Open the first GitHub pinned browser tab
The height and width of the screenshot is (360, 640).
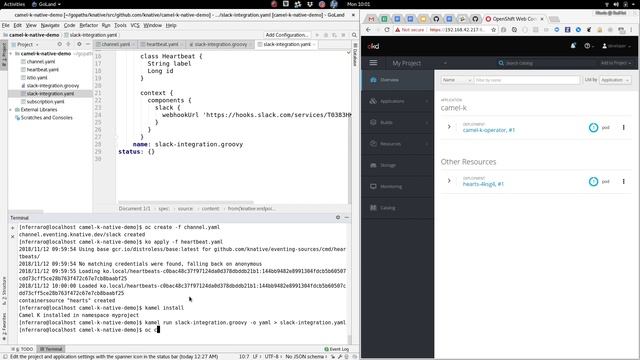click(x=436, y=19)
